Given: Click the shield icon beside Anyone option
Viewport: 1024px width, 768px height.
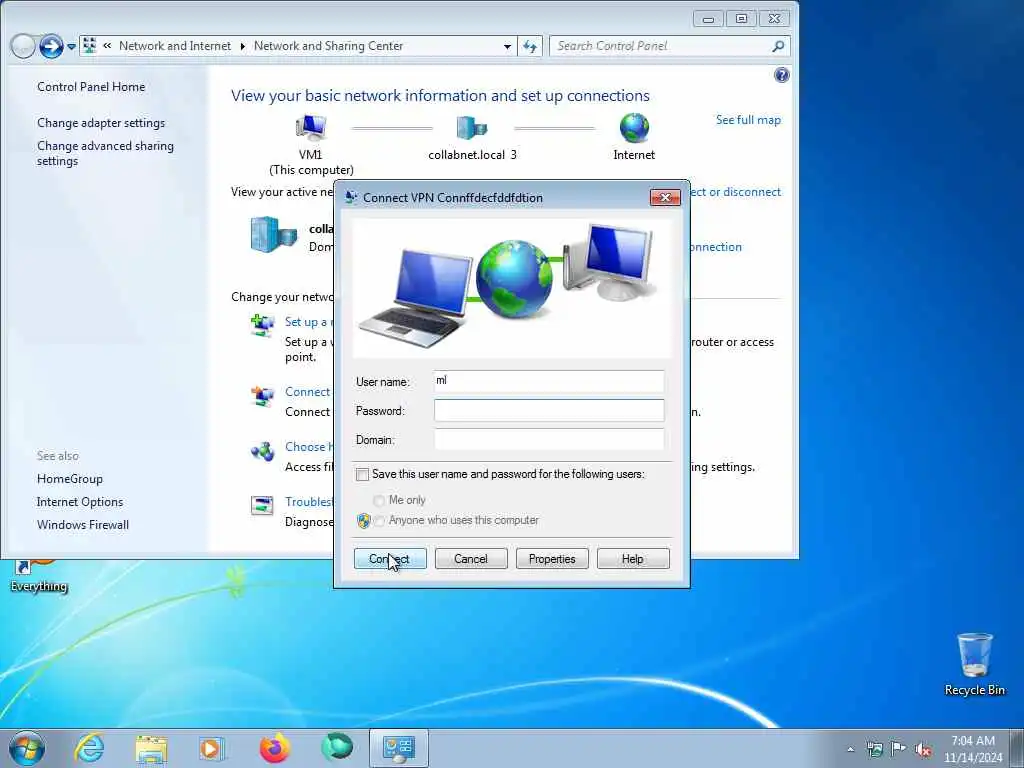Looking at the screenshot, I should (x=364, y=520).
